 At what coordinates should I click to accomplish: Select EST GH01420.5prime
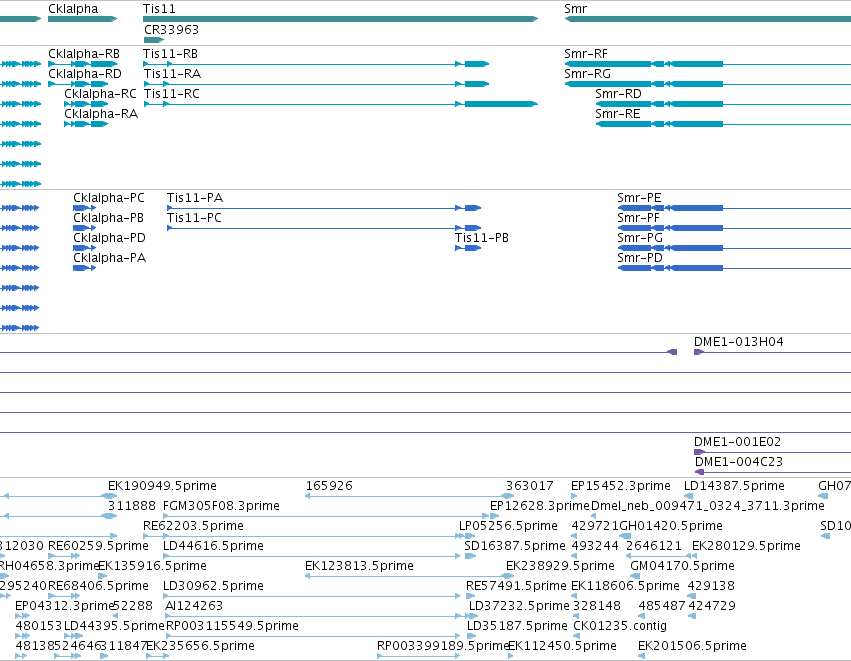pos(671,526)
